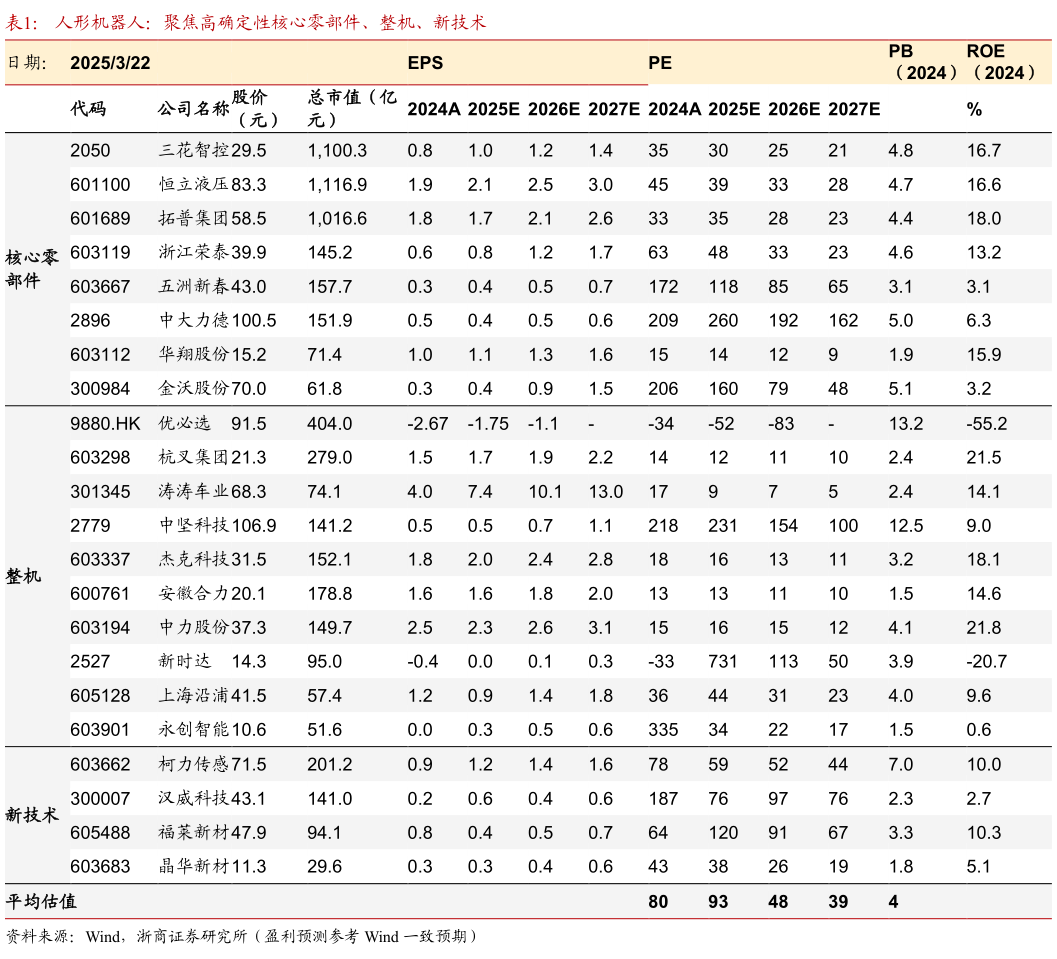Image resolution: width=1057 pixels, height=959 pixels.
Task: Select stock code 2050
Action: (90, 150)
